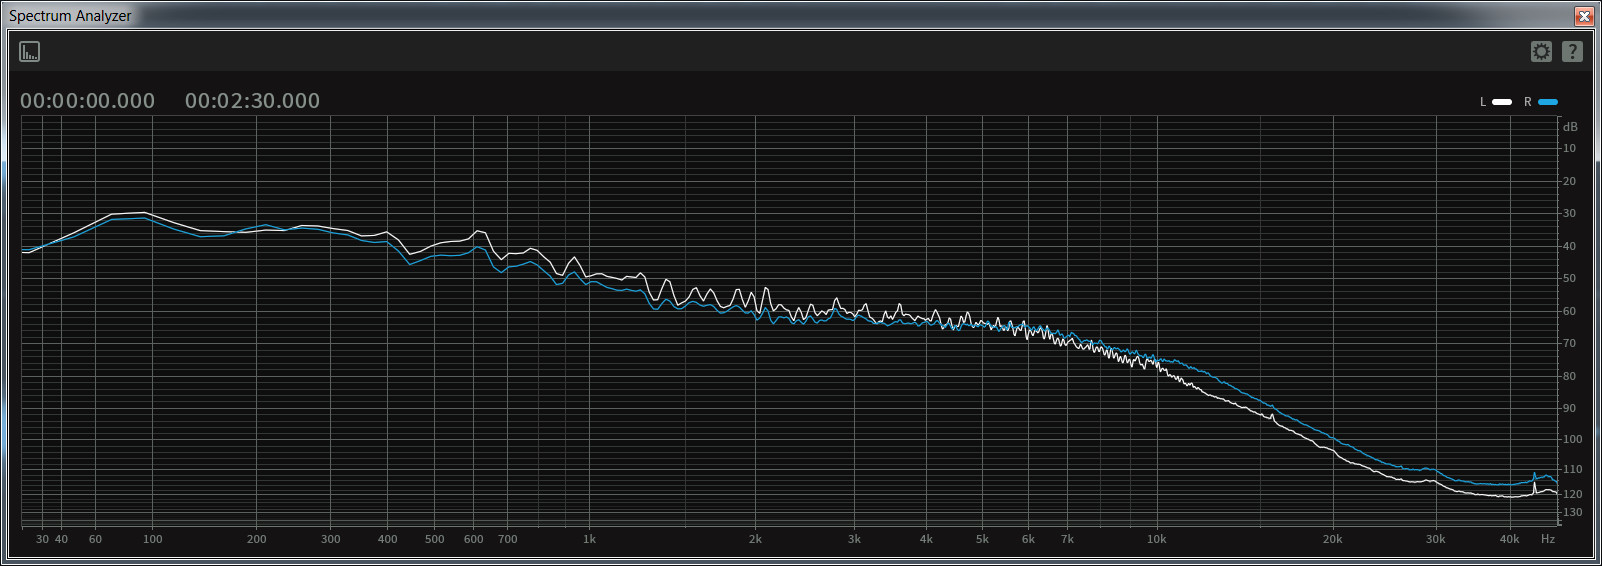Toggle the blue R channel legend swatch
1602x566 pixels.
1548,102
